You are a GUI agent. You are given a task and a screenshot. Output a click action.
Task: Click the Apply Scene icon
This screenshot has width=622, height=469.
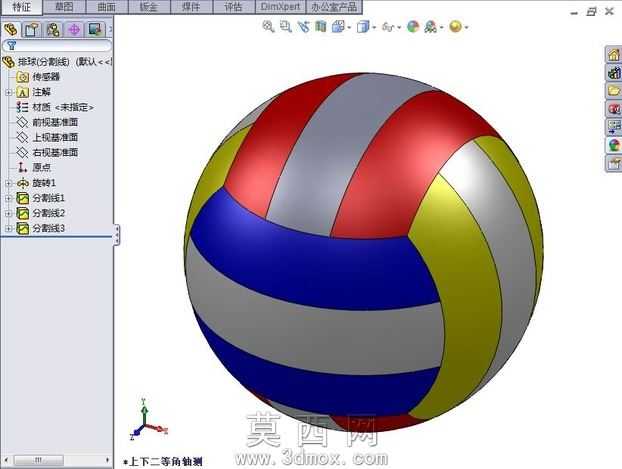(x=430, y=27)
